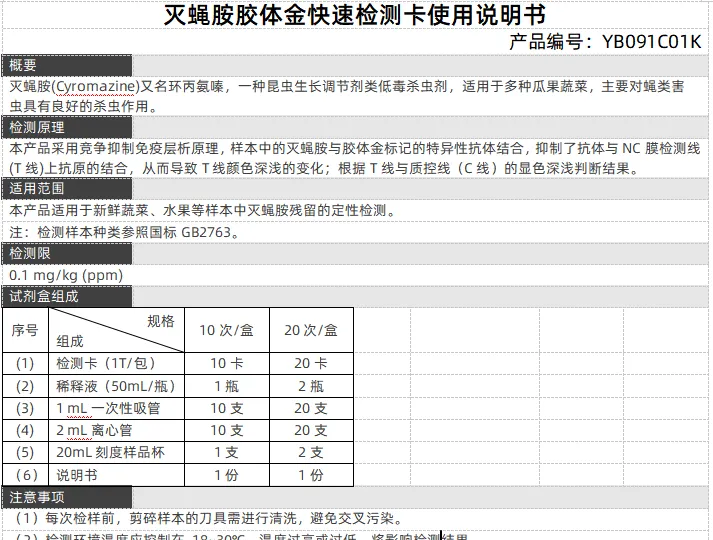Click the 10 卡 cell

pyautogui.click(x=226, y=364)
